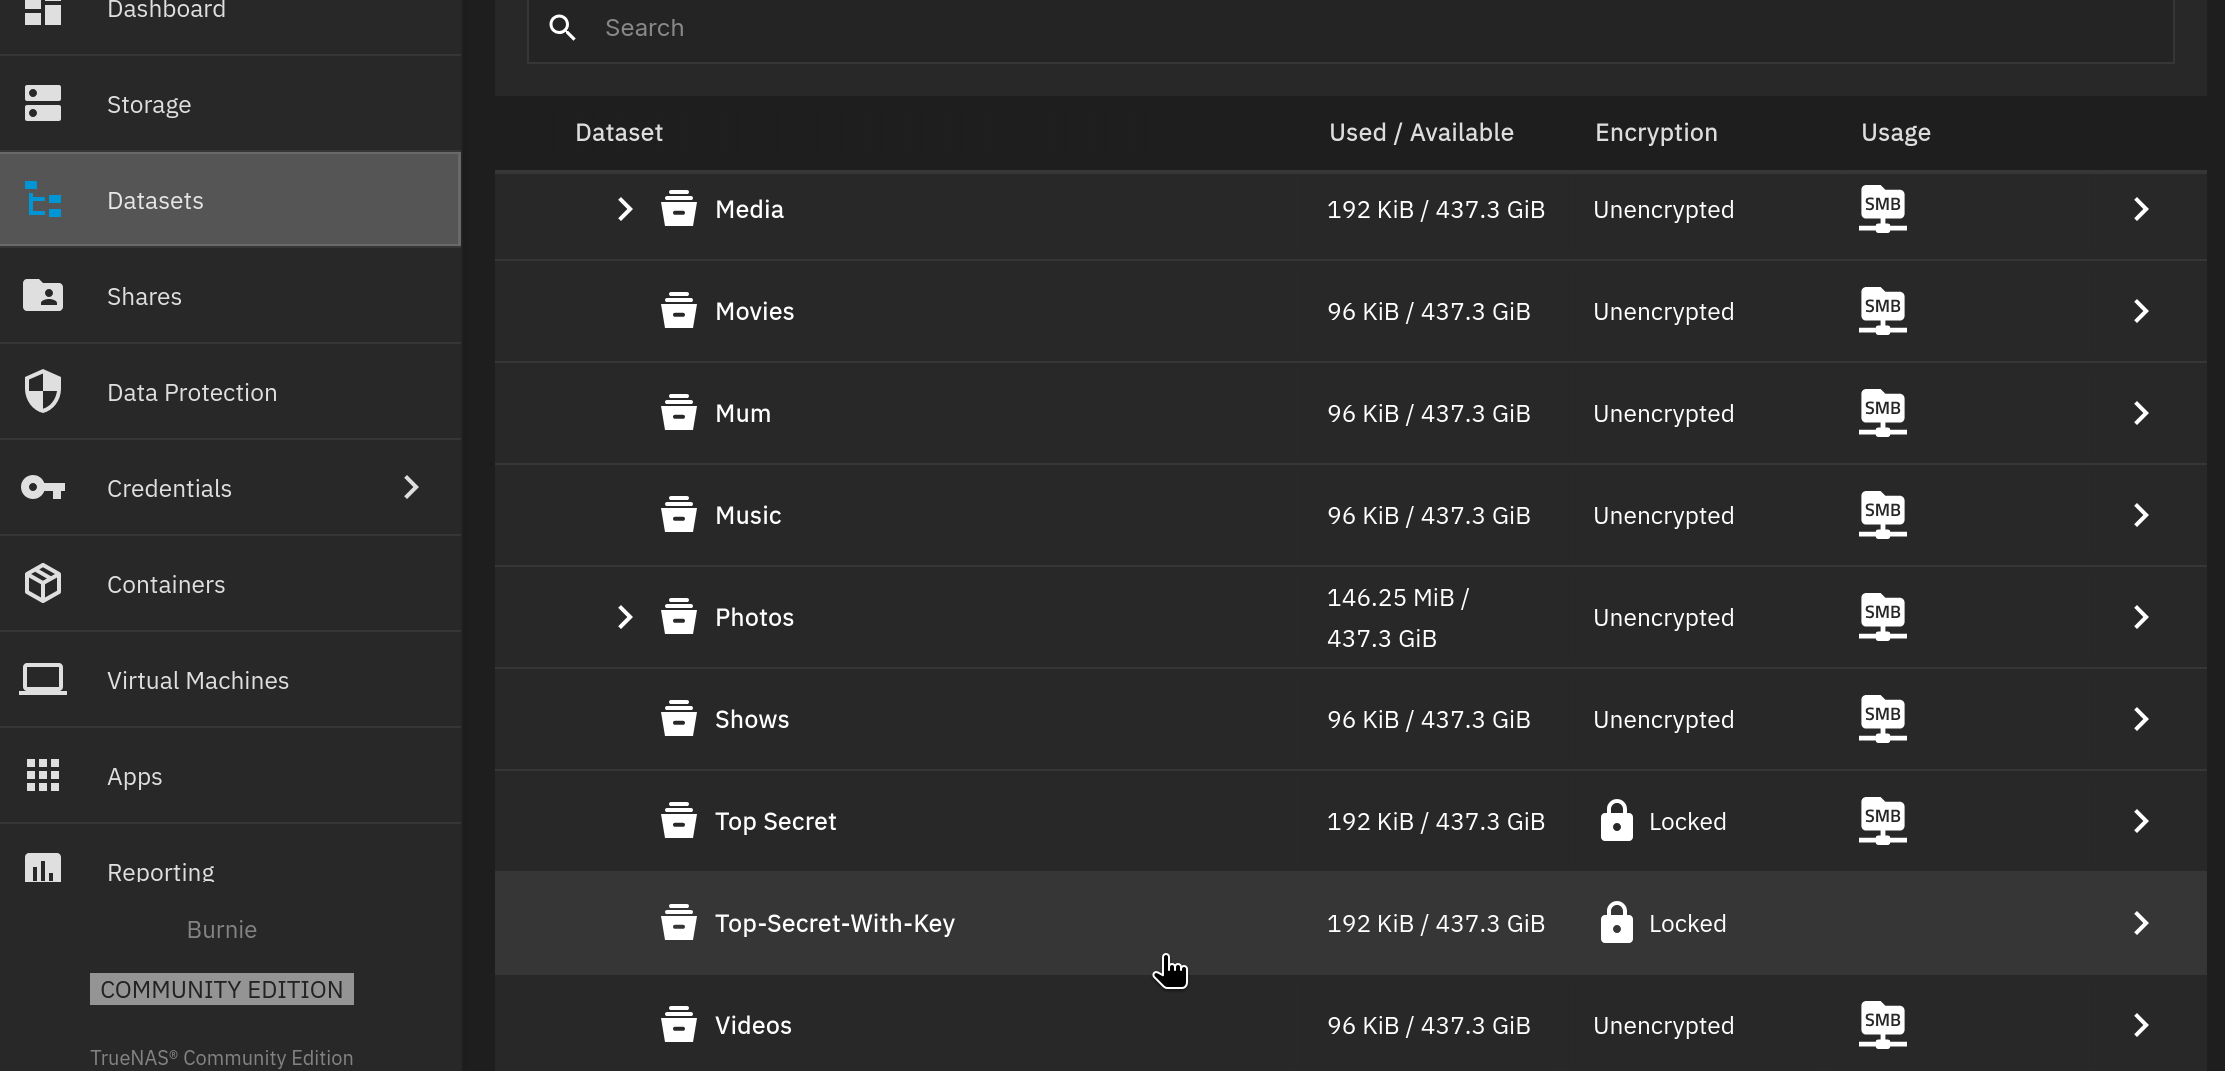2225x1071 pixels.
Task: Click the COMMUNITY EDITION badge
Action: [x=222, y=989]
